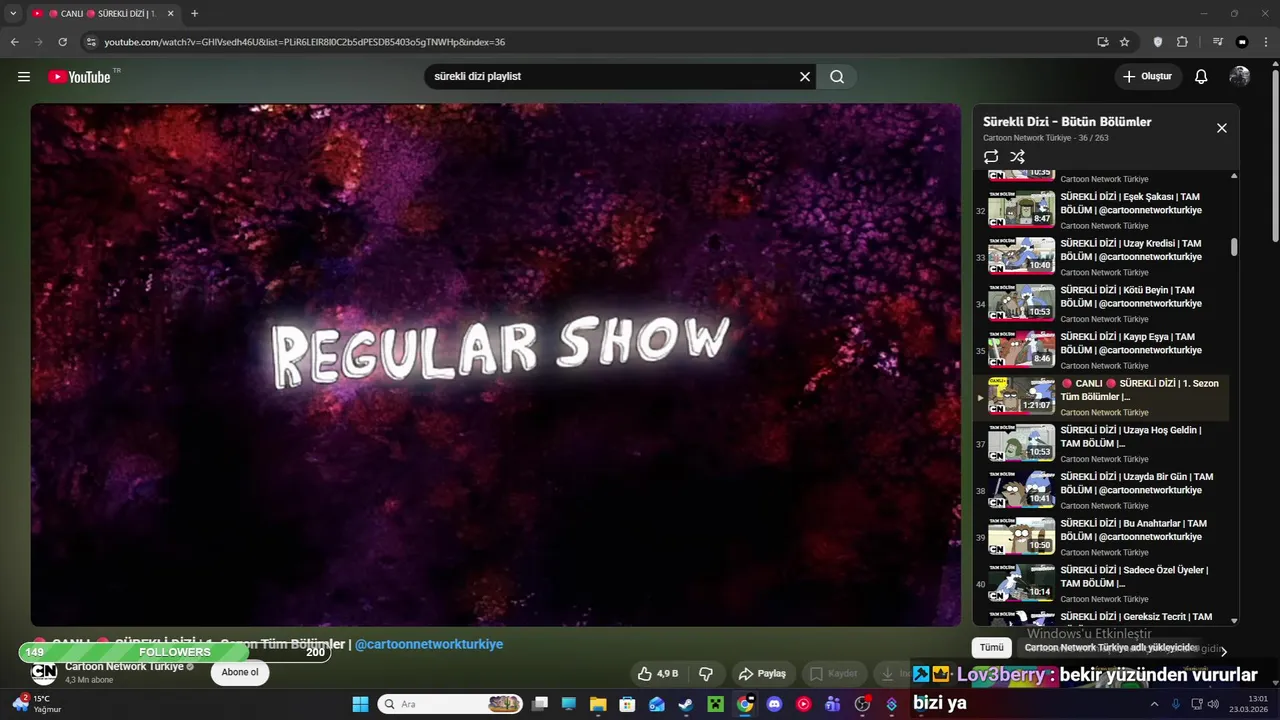Close the CANLI SÜREKLİ DİZİ browser tab
1280x720 pixels.
[170, 13]
